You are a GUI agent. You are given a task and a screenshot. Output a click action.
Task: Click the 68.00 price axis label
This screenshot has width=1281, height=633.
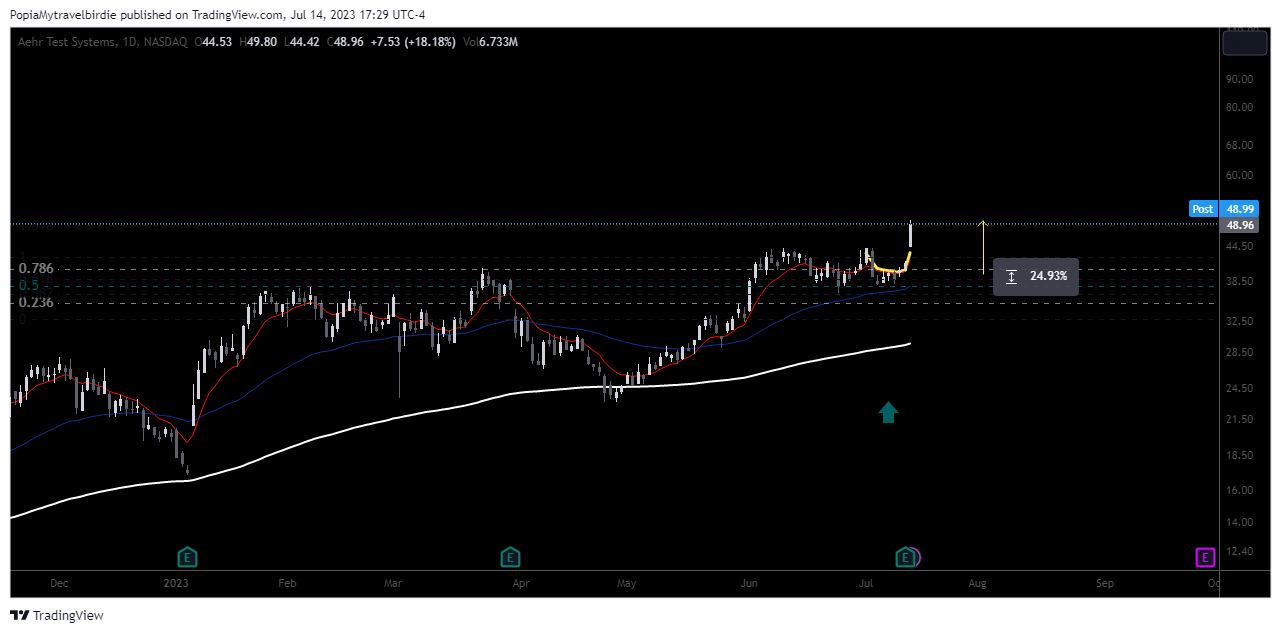(1240, 146)
